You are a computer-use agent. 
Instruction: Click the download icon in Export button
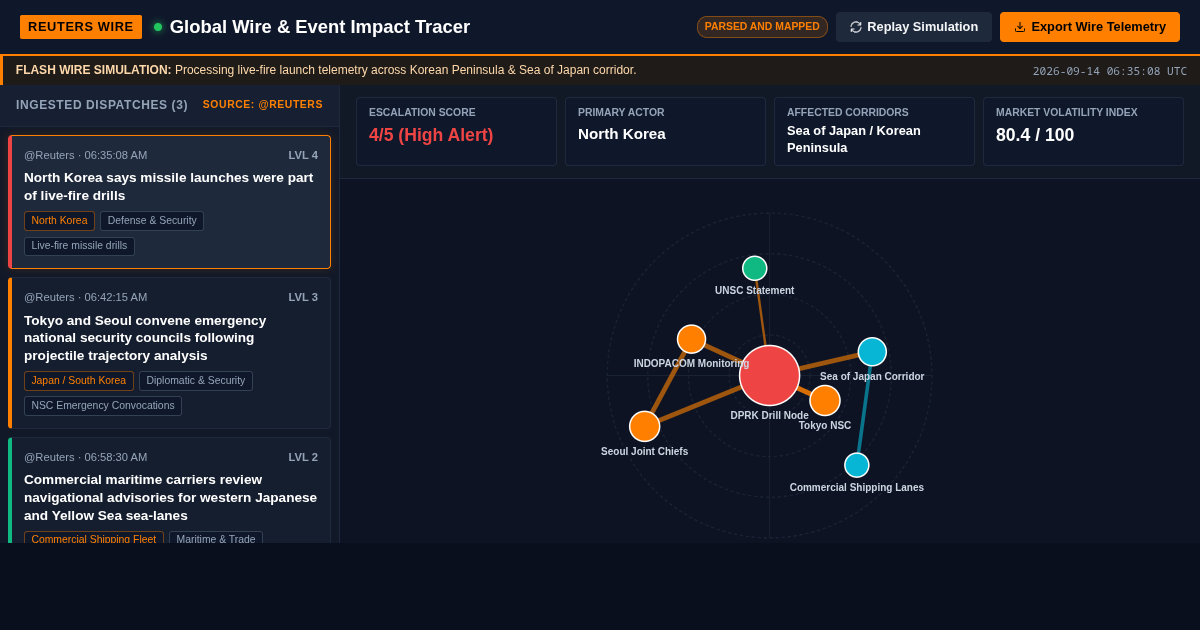pos(1020,27)
